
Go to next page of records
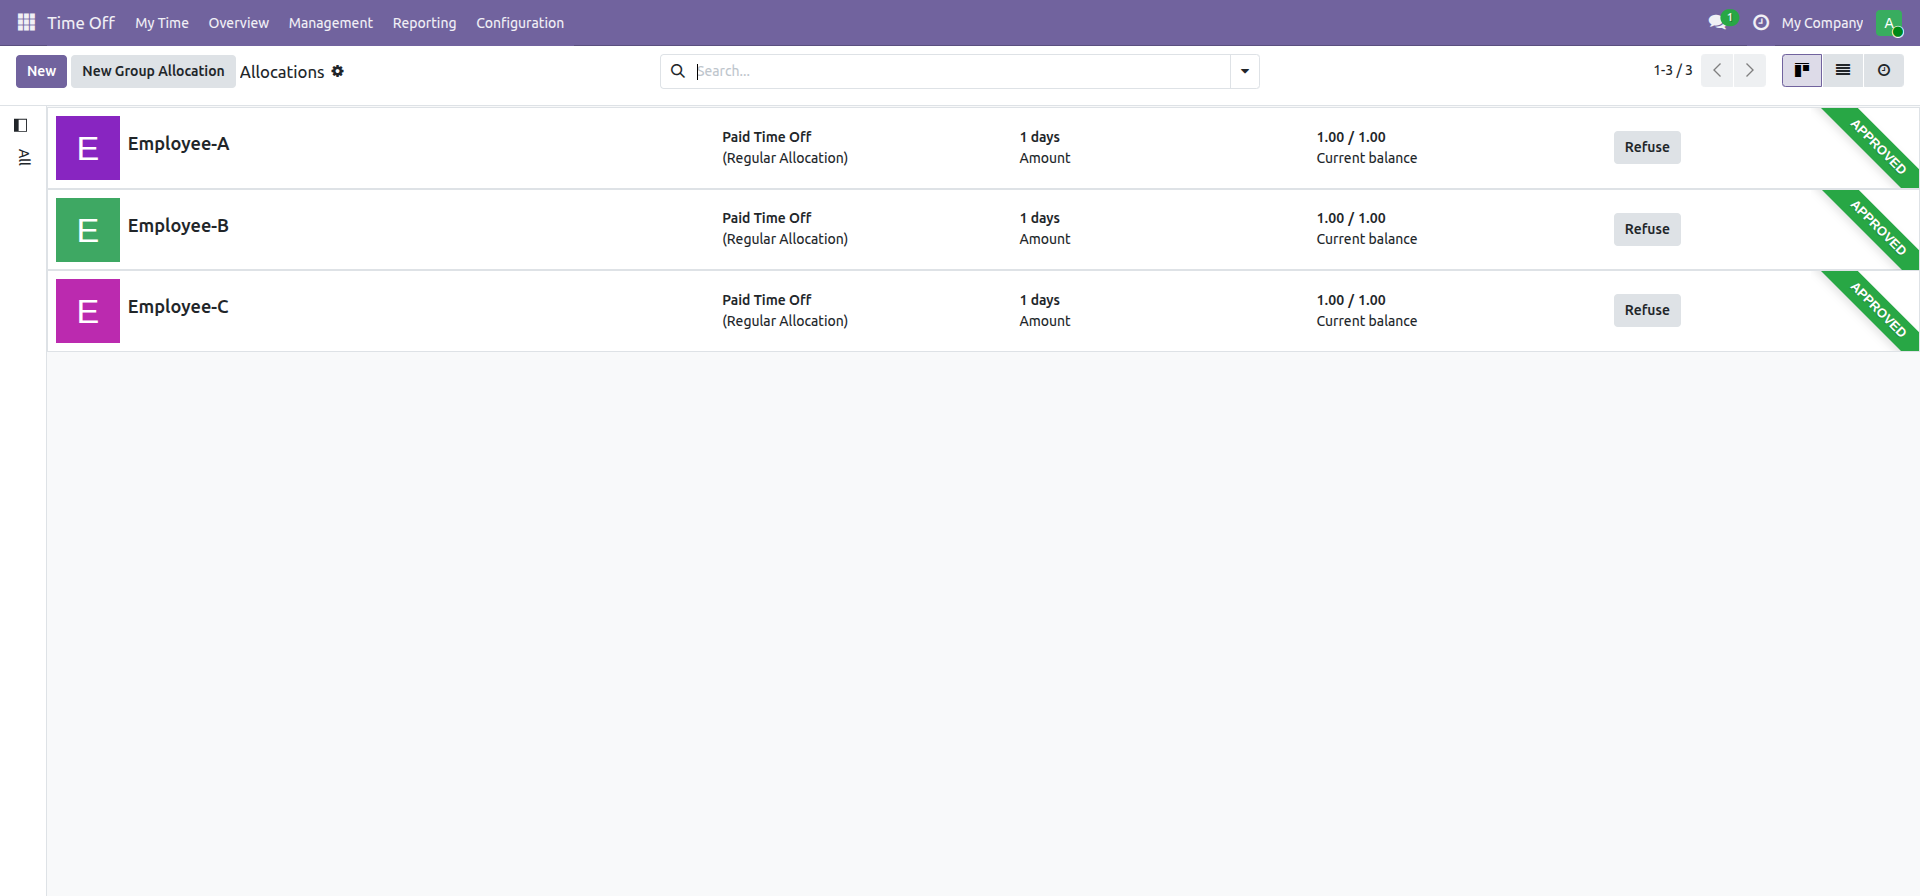click(1750, 70)
